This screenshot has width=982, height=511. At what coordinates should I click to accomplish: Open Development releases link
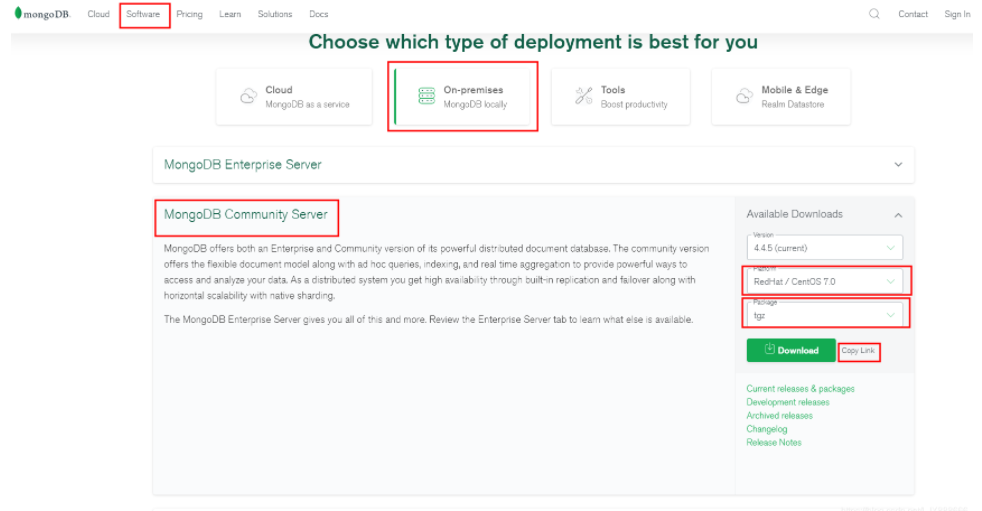tap(787, 402)
